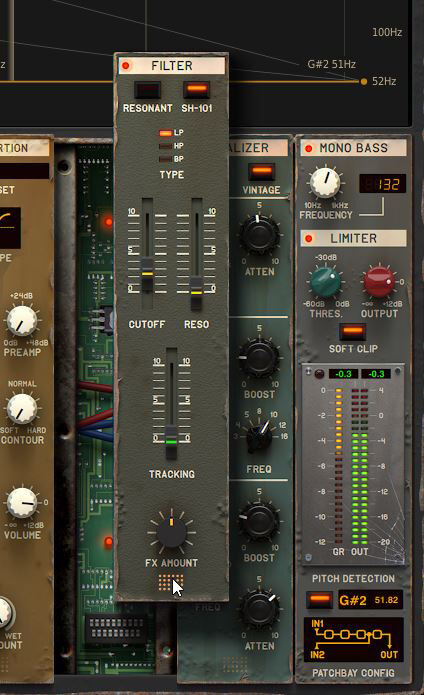Click the right -0.3 peak readout
The width and height of the screenshot is (424, 695).
(376, 374)
